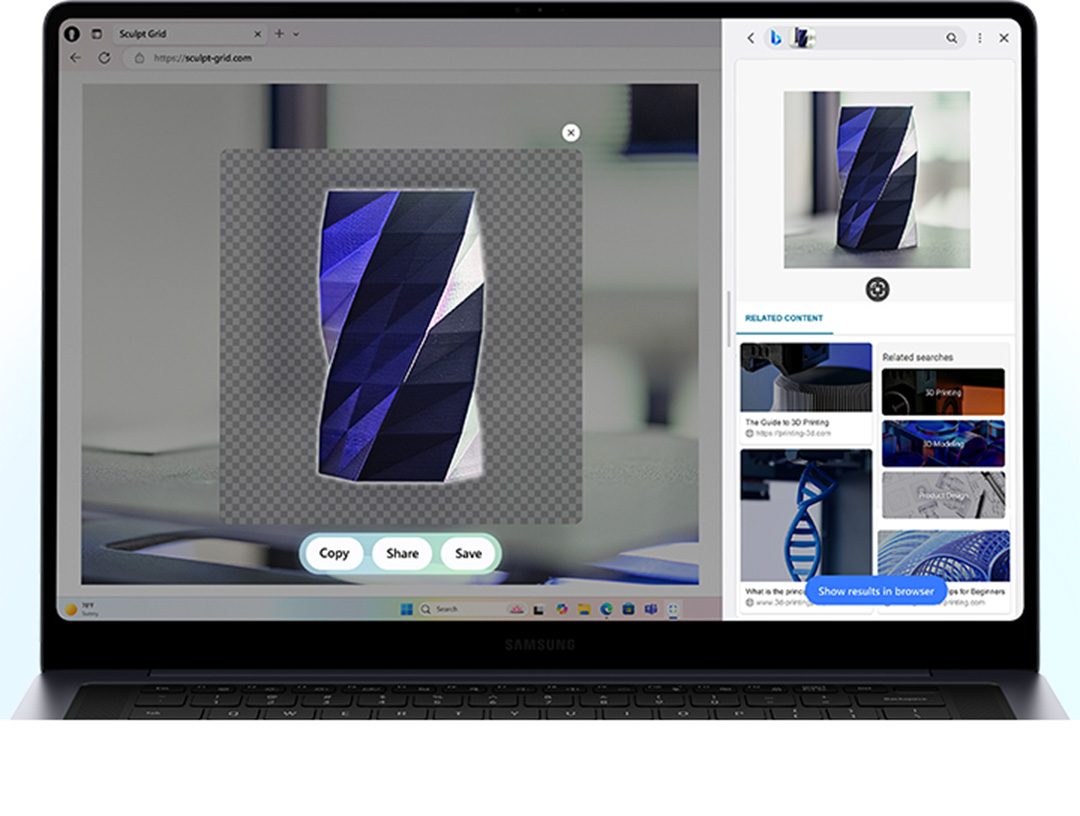The height and width of the screenshot is (816, 1080).
Task: Reload the Sculpt Grid page
Action: click(x=104, y=58)
